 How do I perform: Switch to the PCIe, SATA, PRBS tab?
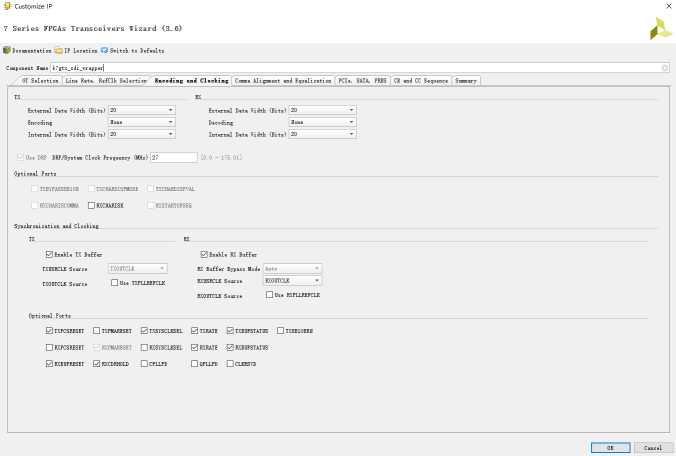[363, 81]
